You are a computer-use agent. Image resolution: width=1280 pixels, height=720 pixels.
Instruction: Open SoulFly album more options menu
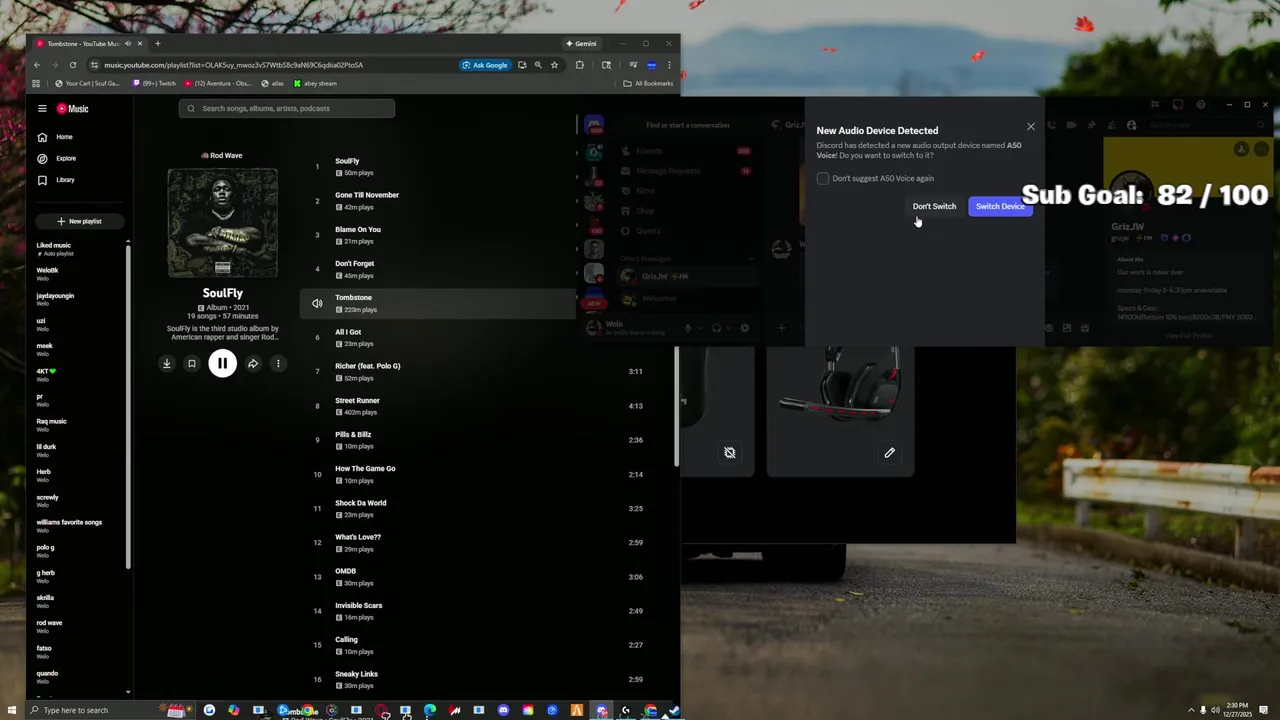278,364
